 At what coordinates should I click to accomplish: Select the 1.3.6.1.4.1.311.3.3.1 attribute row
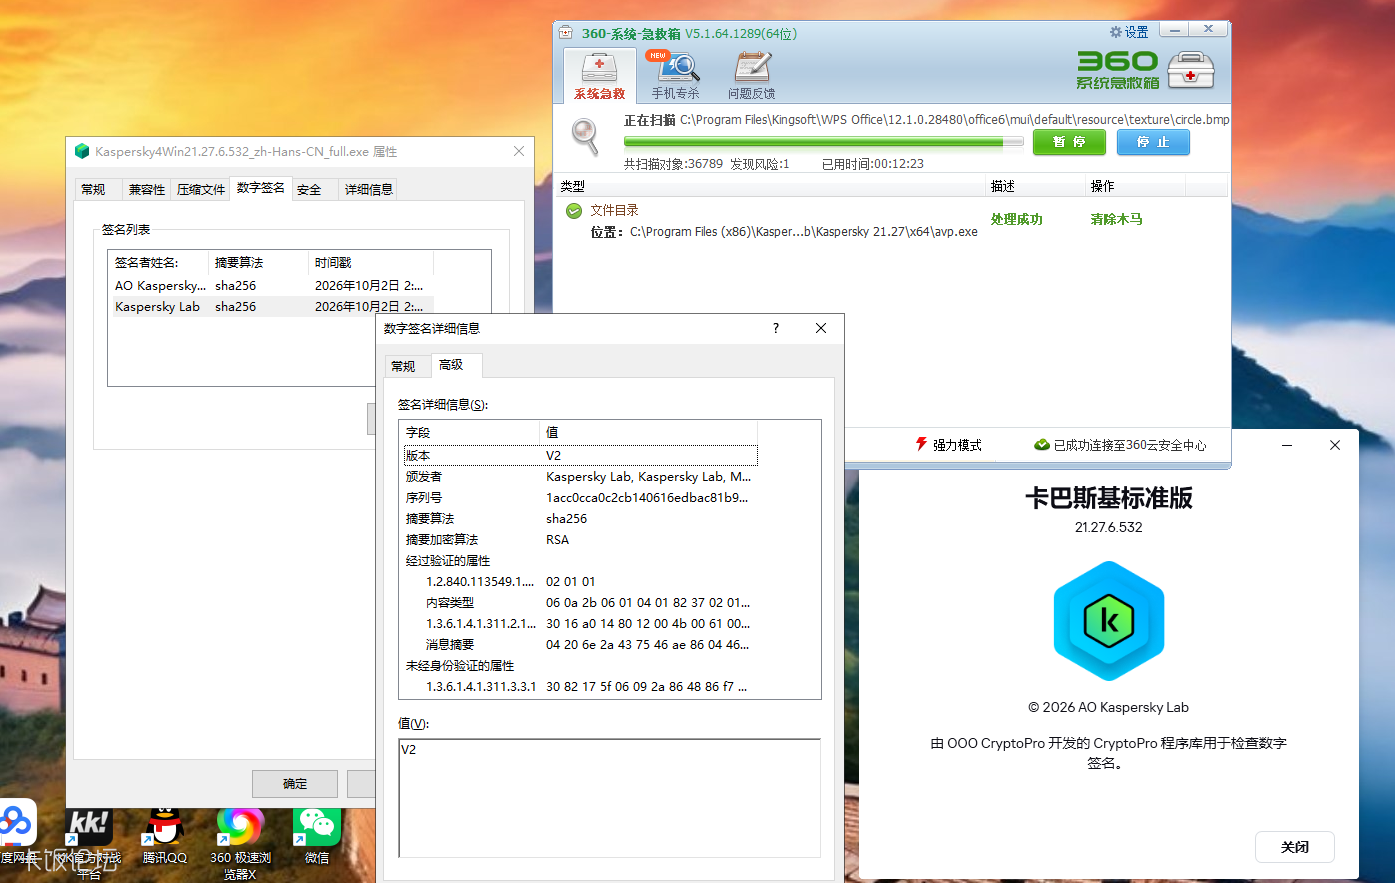(581, 686)
